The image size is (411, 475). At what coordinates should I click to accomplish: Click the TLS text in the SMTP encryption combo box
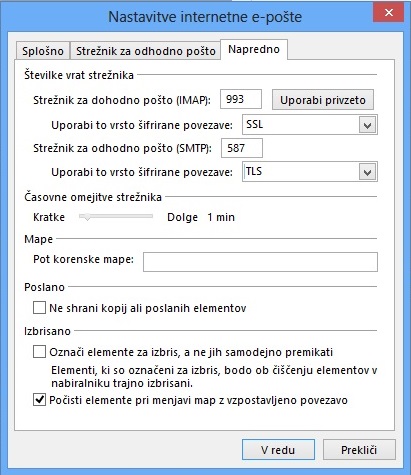[x=254, y=171]
